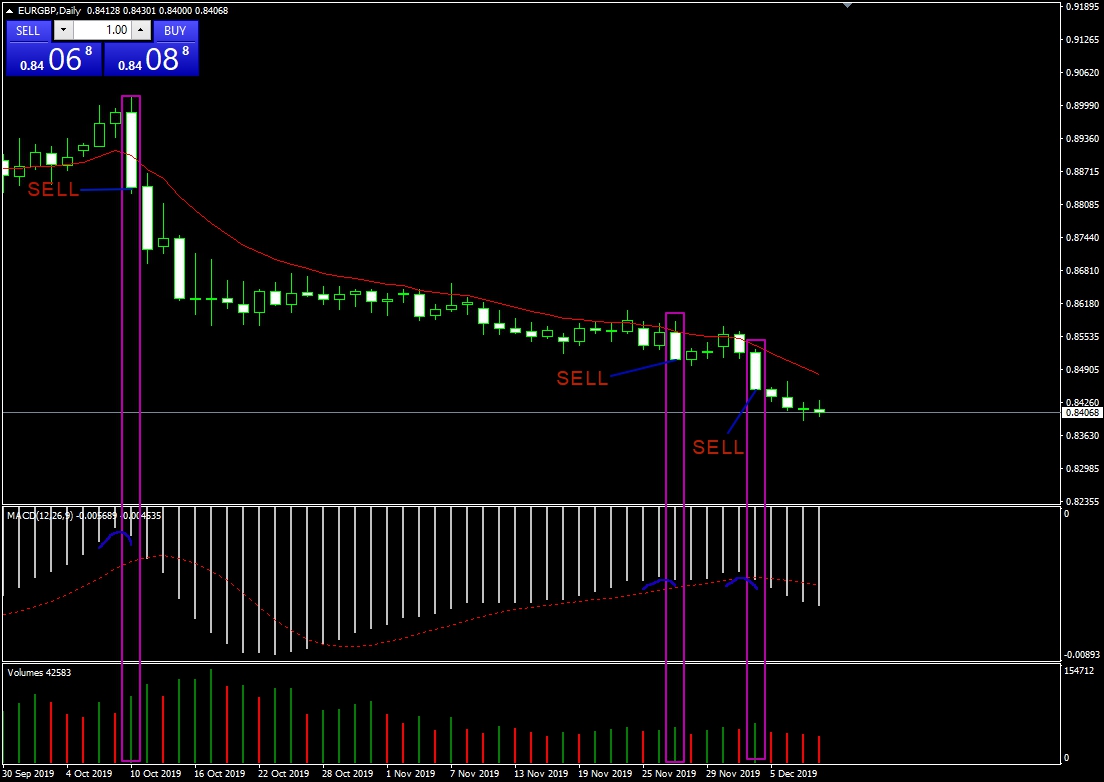Select the lowest SELL text label near December

pos(718,448)
